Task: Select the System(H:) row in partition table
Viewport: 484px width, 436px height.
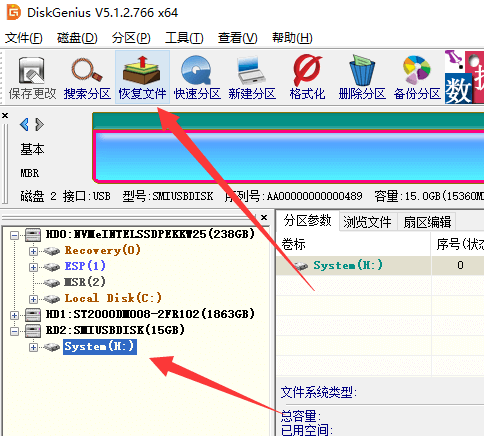Action: tap(380, 265)
